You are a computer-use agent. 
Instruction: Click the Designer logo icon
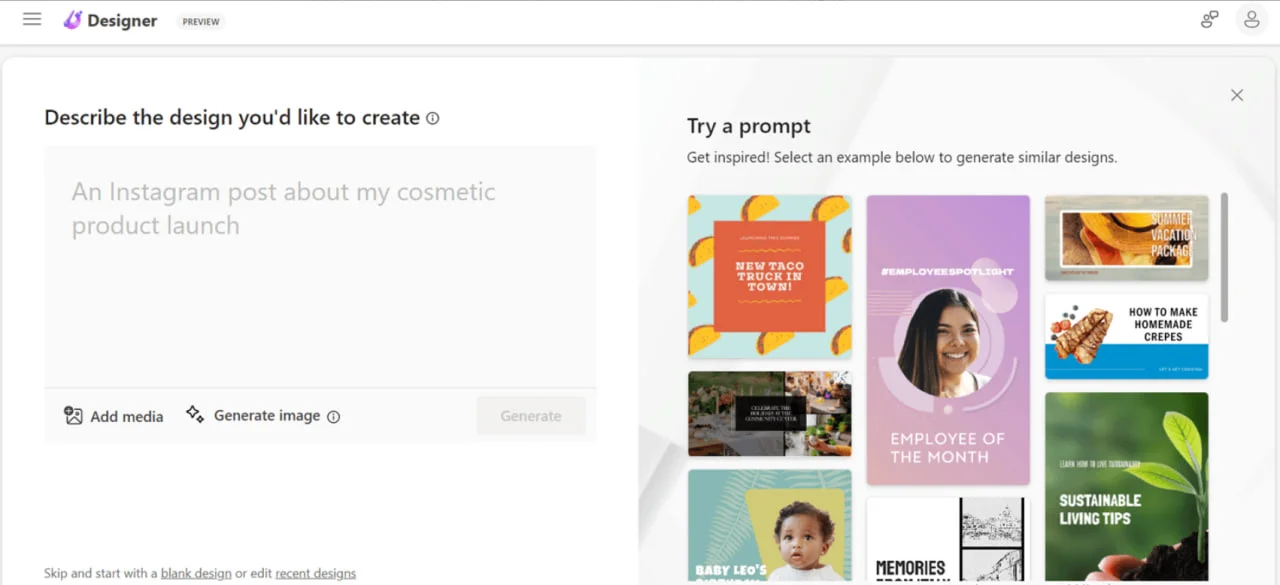(x=73, y=20)
